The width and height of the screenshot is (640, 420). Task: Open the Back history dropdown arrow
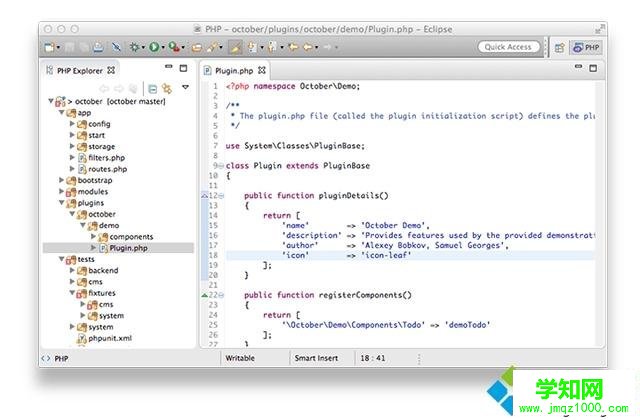pos(317,48)
